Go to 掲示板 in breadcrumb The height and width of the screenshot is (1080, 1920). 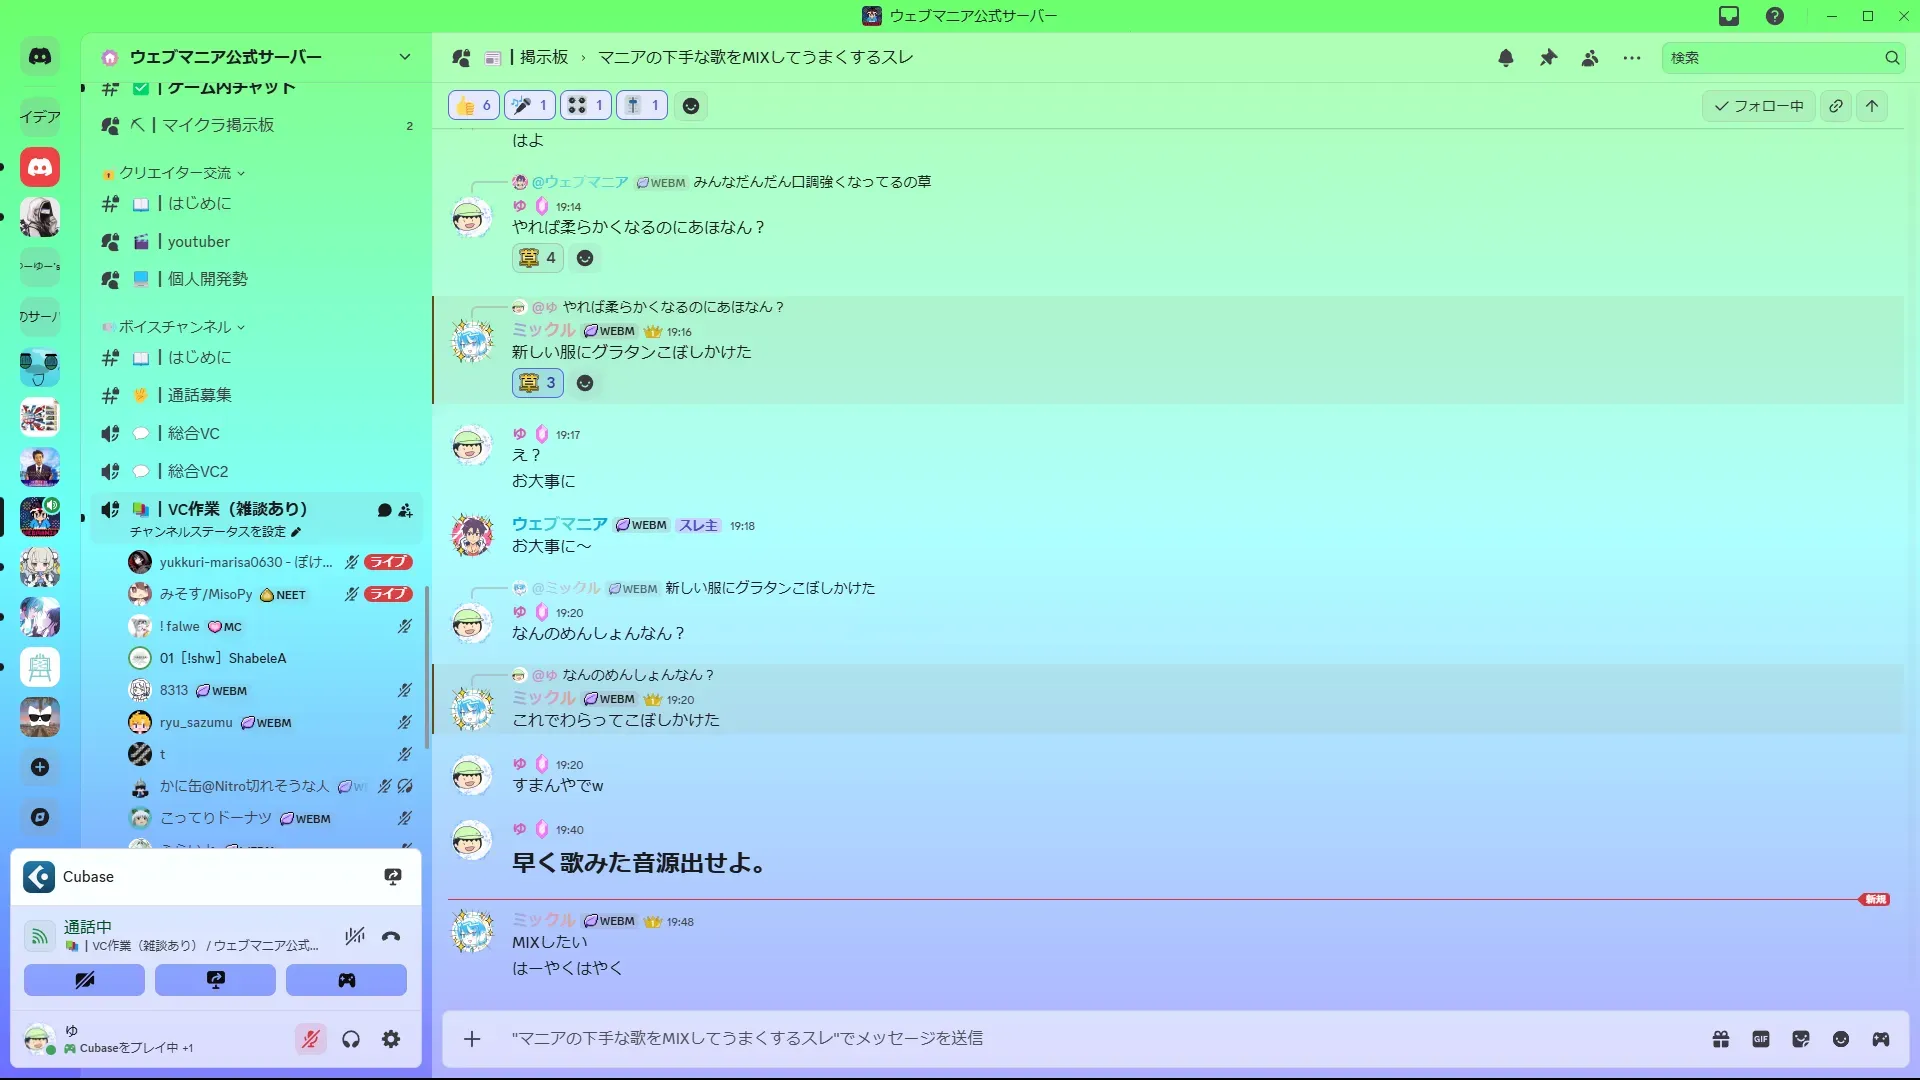(x=543, y=58)
